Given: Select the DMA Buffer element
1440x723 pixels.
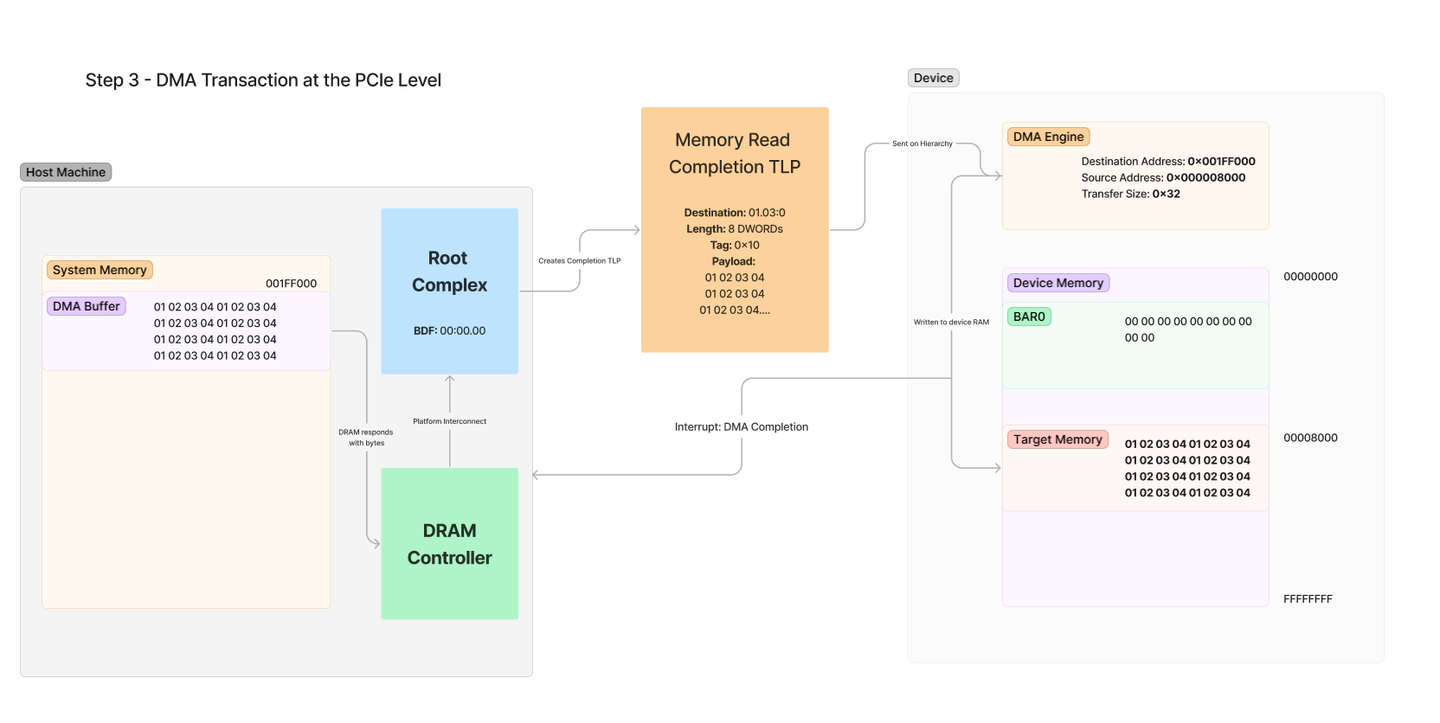Looking at the screenshot, I should pyautogui.click(x=86, y=305).
